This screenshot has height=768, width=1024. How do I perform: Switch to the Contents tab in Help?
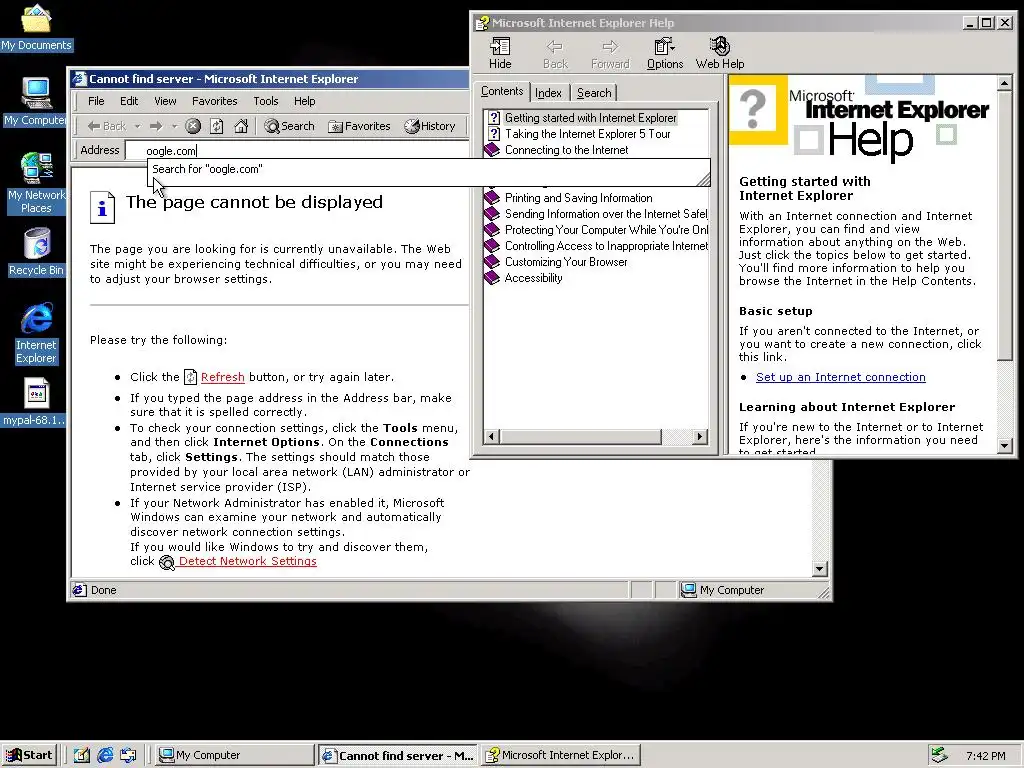point(502,91)
